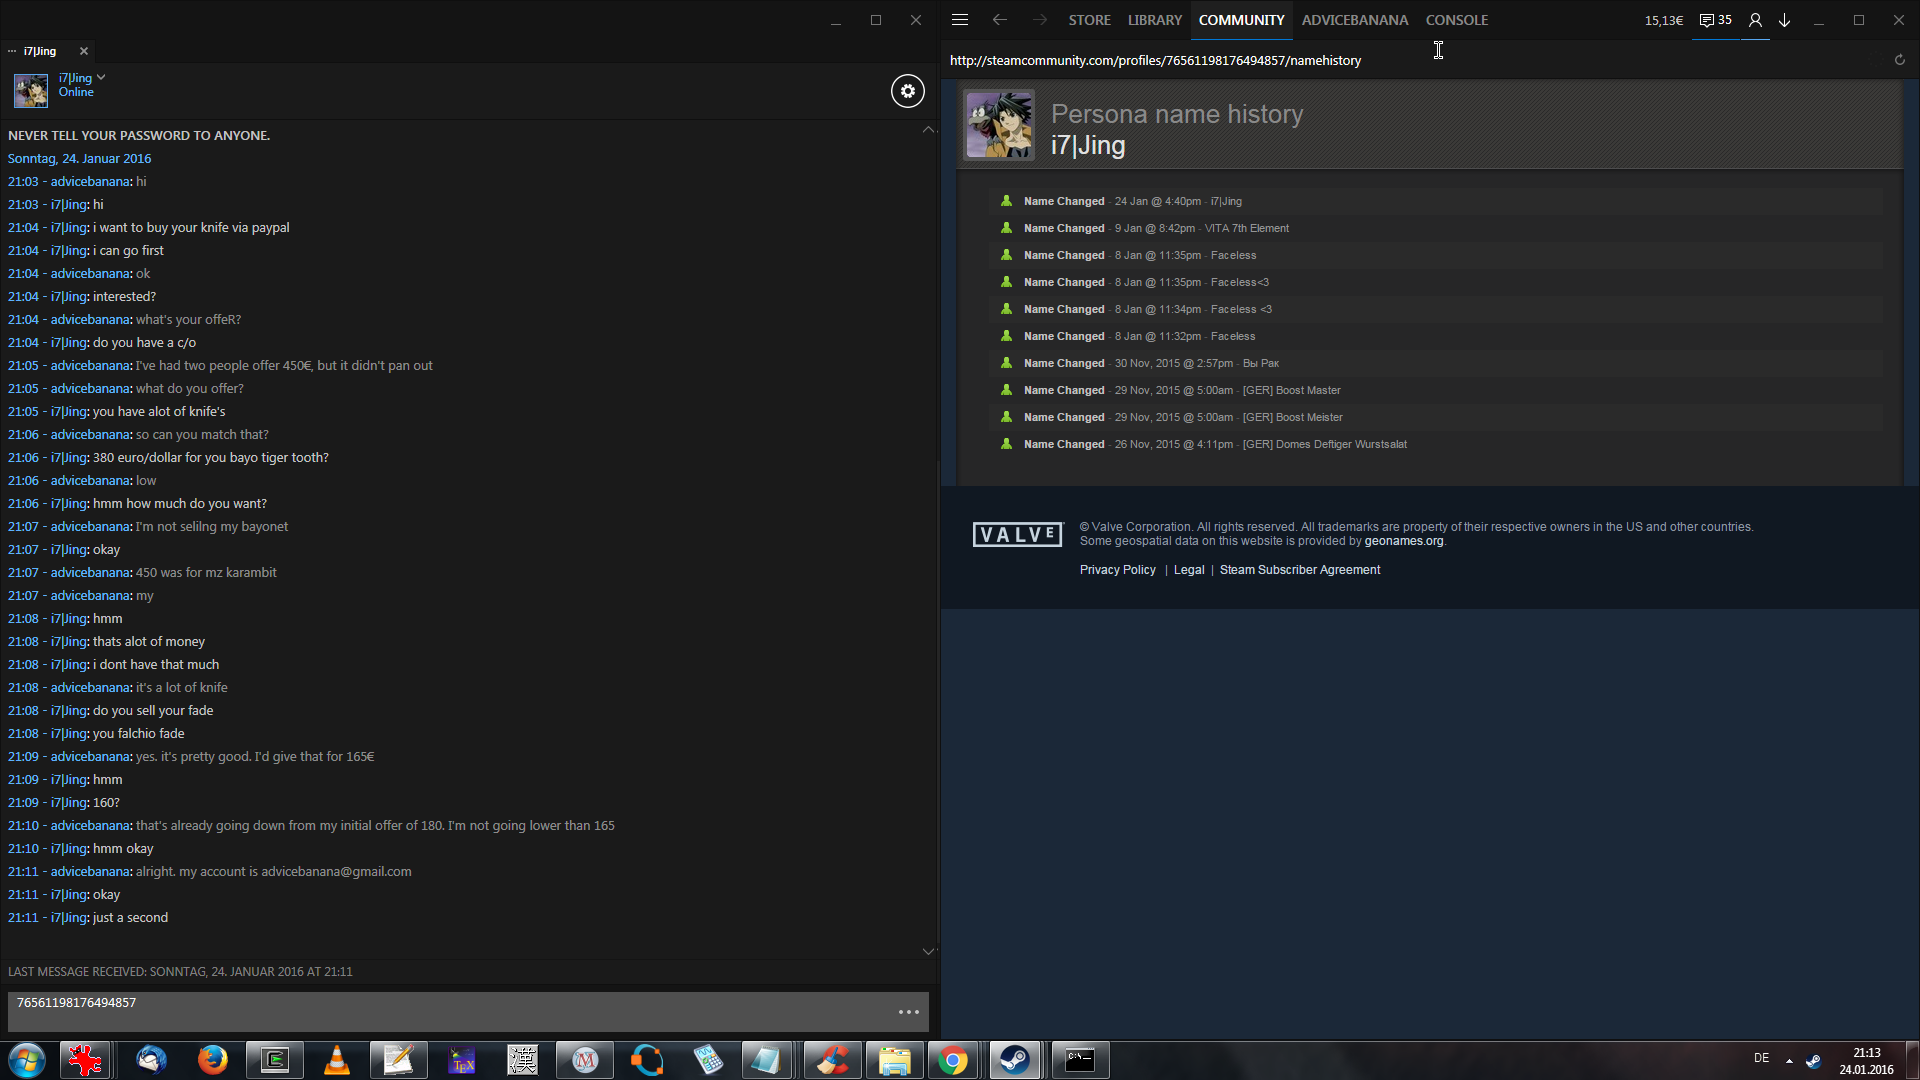Open the chat more-options ellipsis button
Image resolution: width=1920 pixels, height=1080 pixels.
(908, 1012)
